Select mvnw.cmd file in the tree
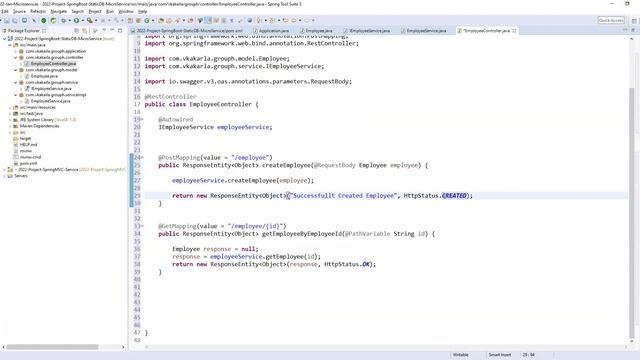Screen dimensions: 640x360 point(30,157)
